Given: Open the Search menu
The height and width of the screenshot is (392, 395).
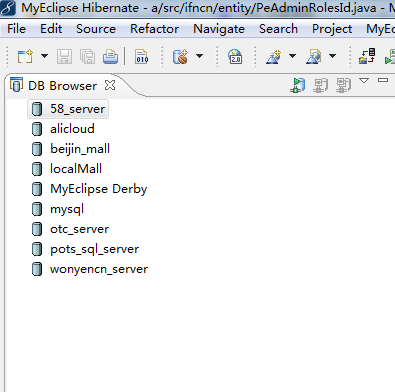Looking at the screenshot, I should click(x=278, y=29).
